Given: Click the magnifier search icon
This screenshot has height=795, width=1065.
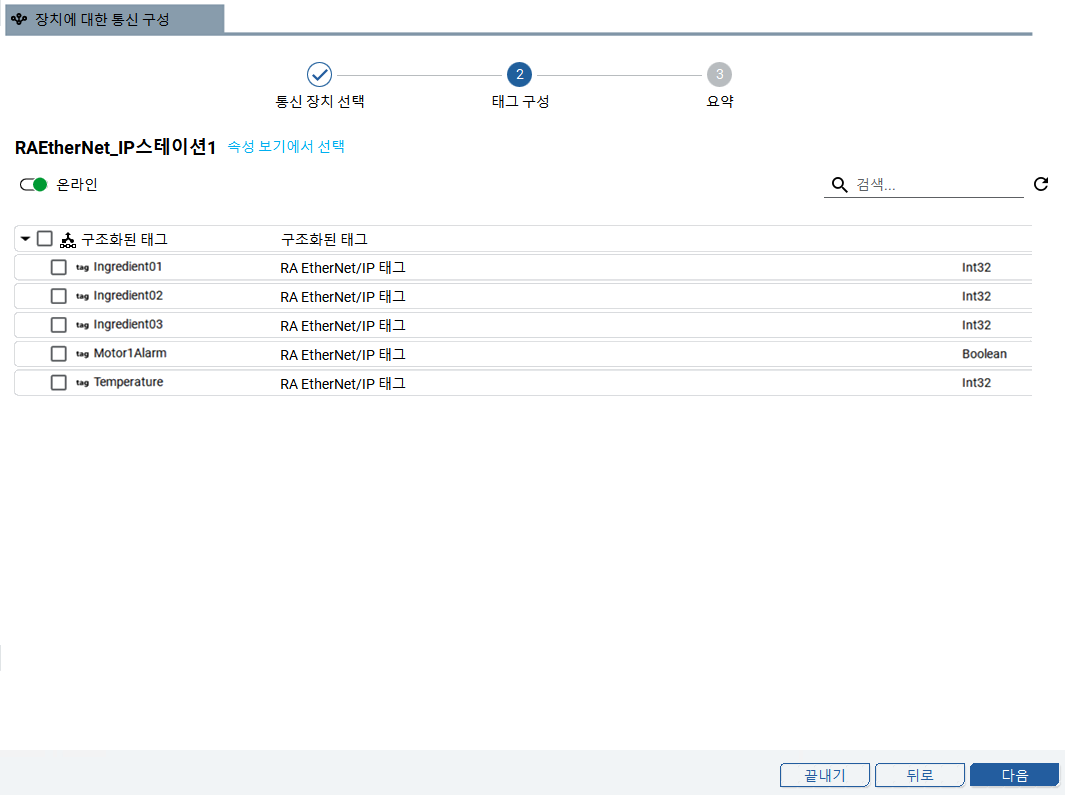Looking at the screenshot, I should click(840, 185).
